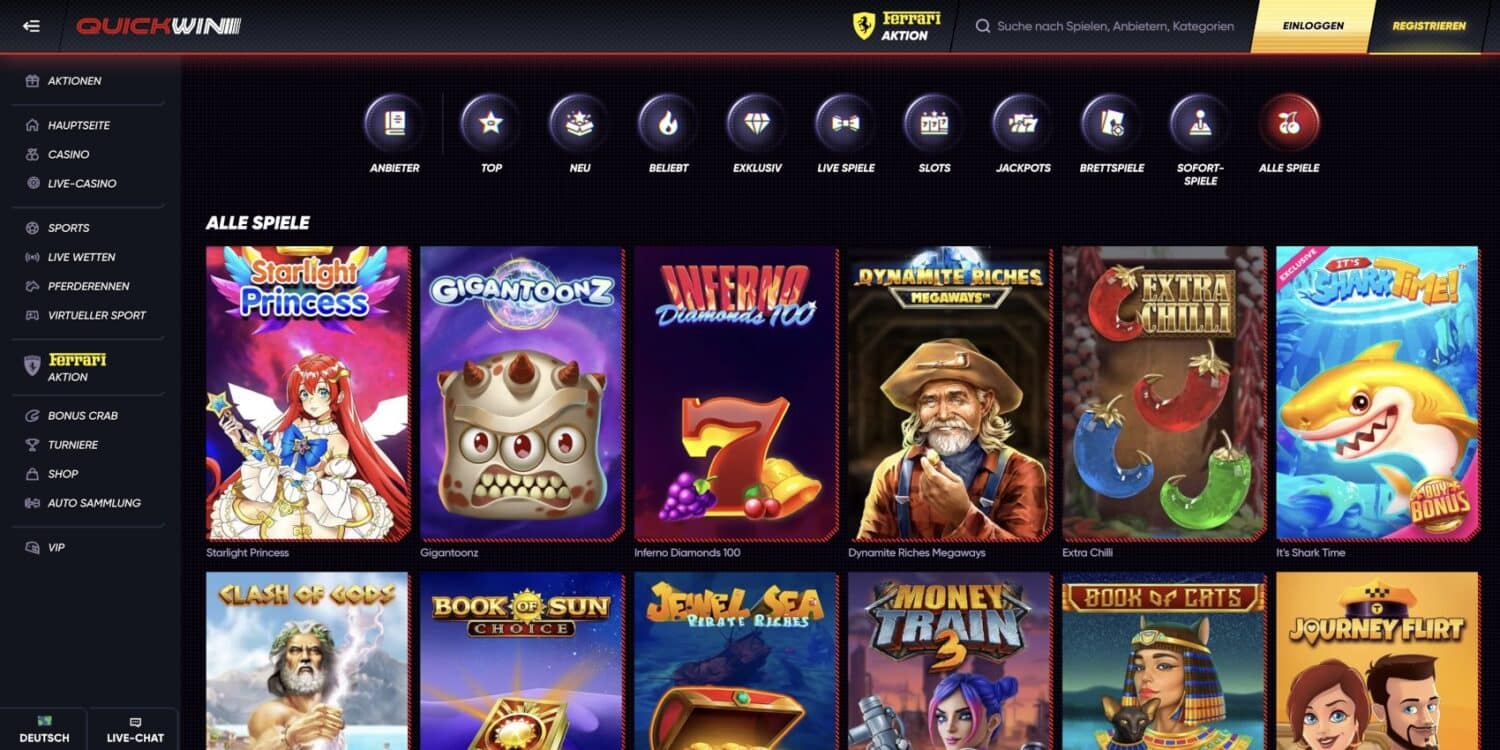Open the Exklusiv diamond category icon
The image size is (1500, 750).
757,123
